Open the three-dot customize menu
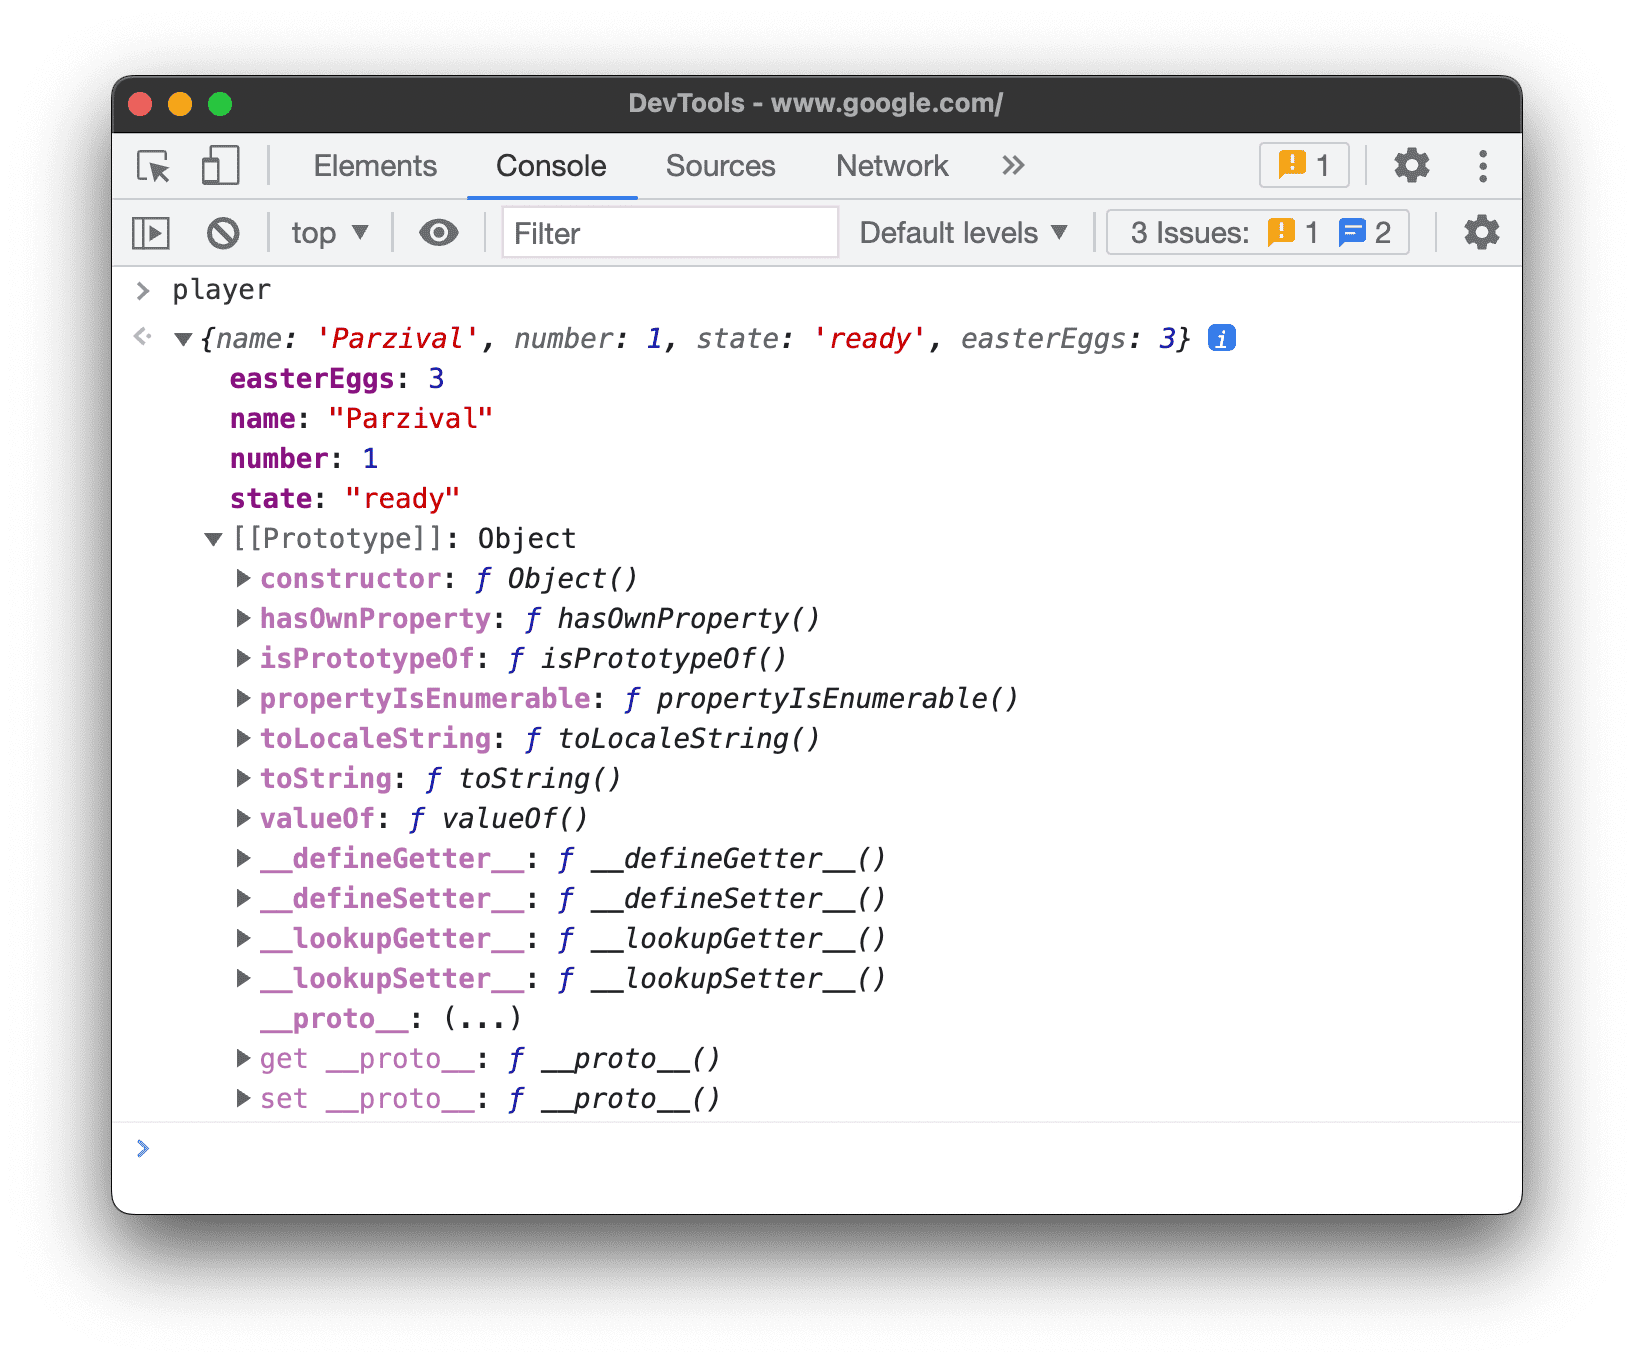Image resolution: width=1634 pixels, height=1362 pixels. tap(1482, 166)
